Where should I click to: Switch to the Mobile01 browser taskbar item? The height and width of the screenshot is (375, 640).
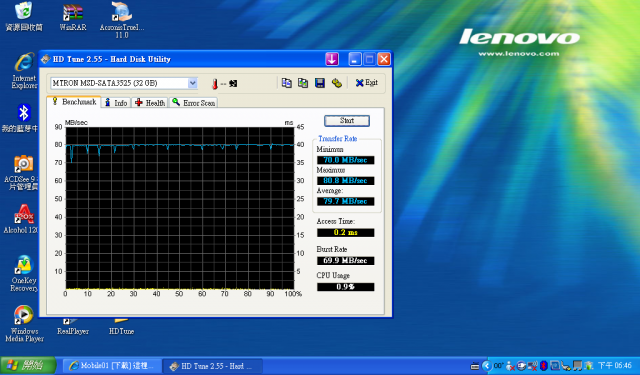(x=111, y=366)
